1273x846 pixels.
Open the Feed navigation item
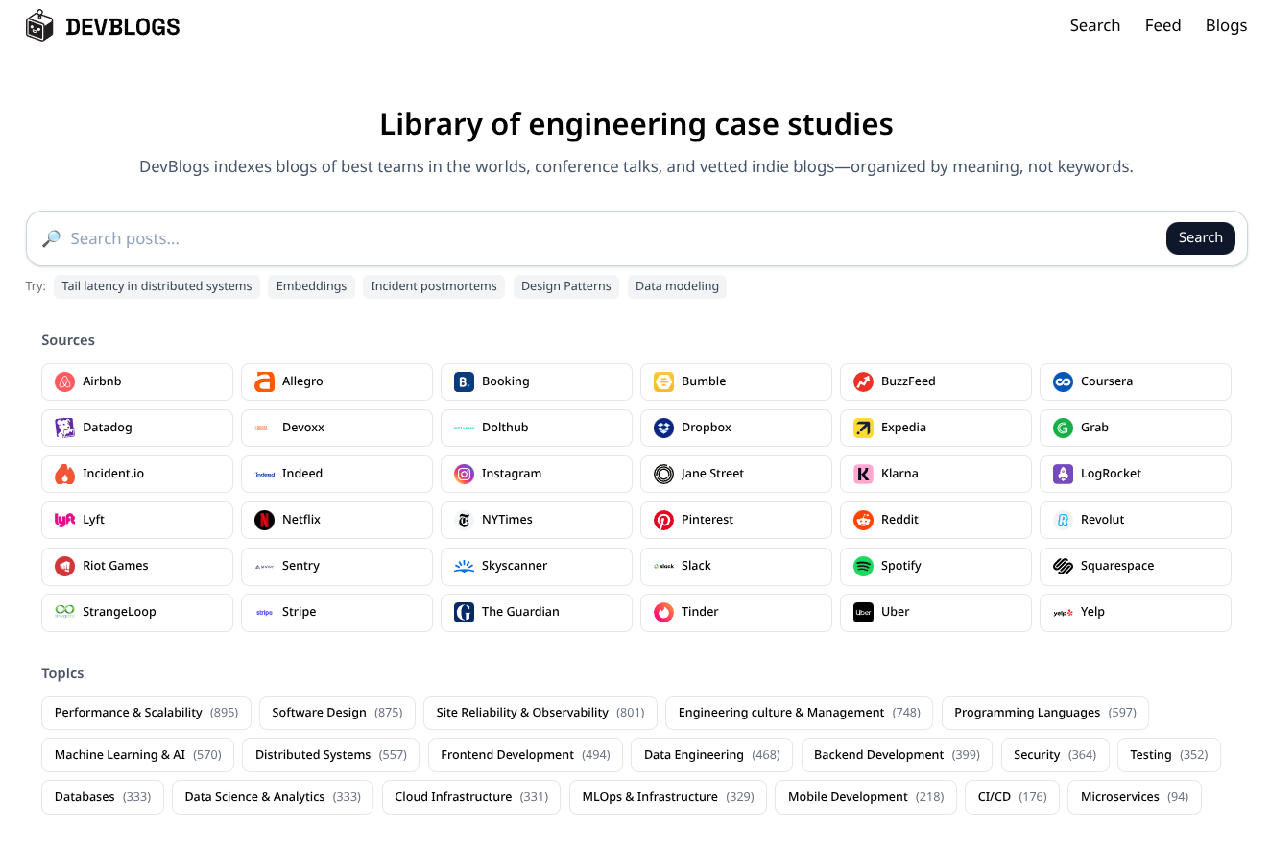pos(1162,25)
